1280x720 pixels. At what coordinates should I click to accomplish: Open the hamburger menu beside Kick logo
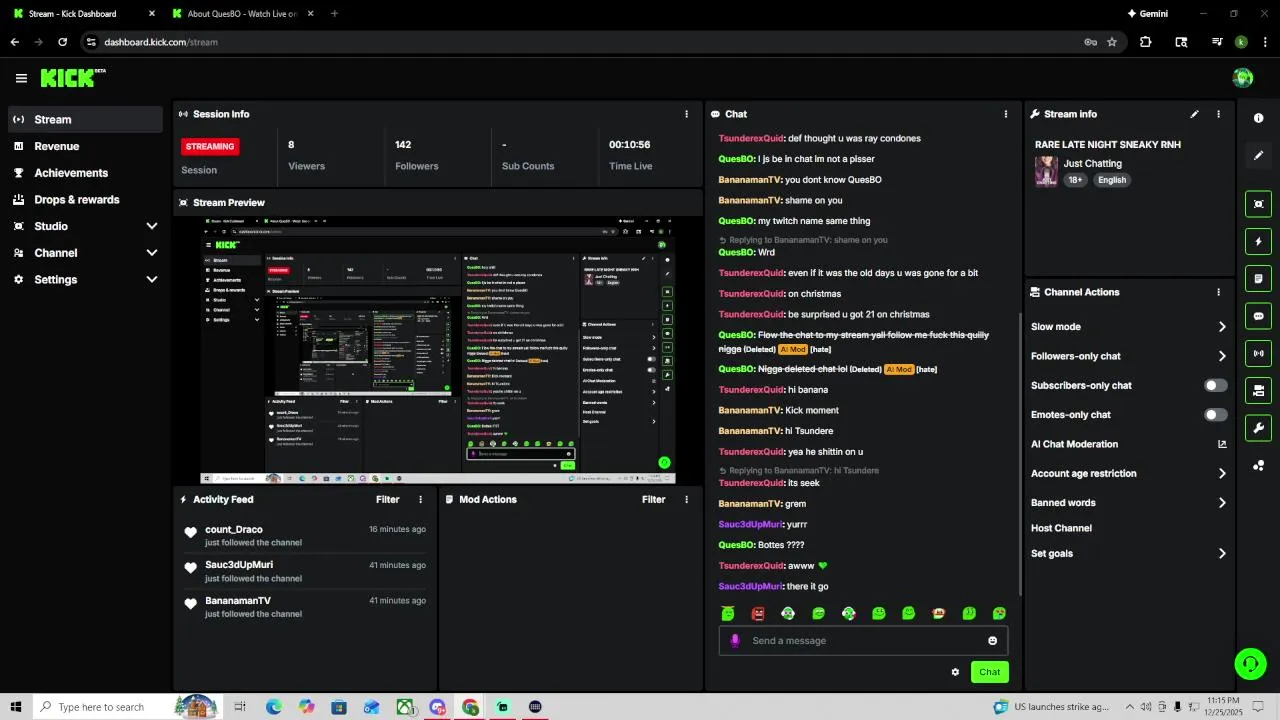coord(21,78)
